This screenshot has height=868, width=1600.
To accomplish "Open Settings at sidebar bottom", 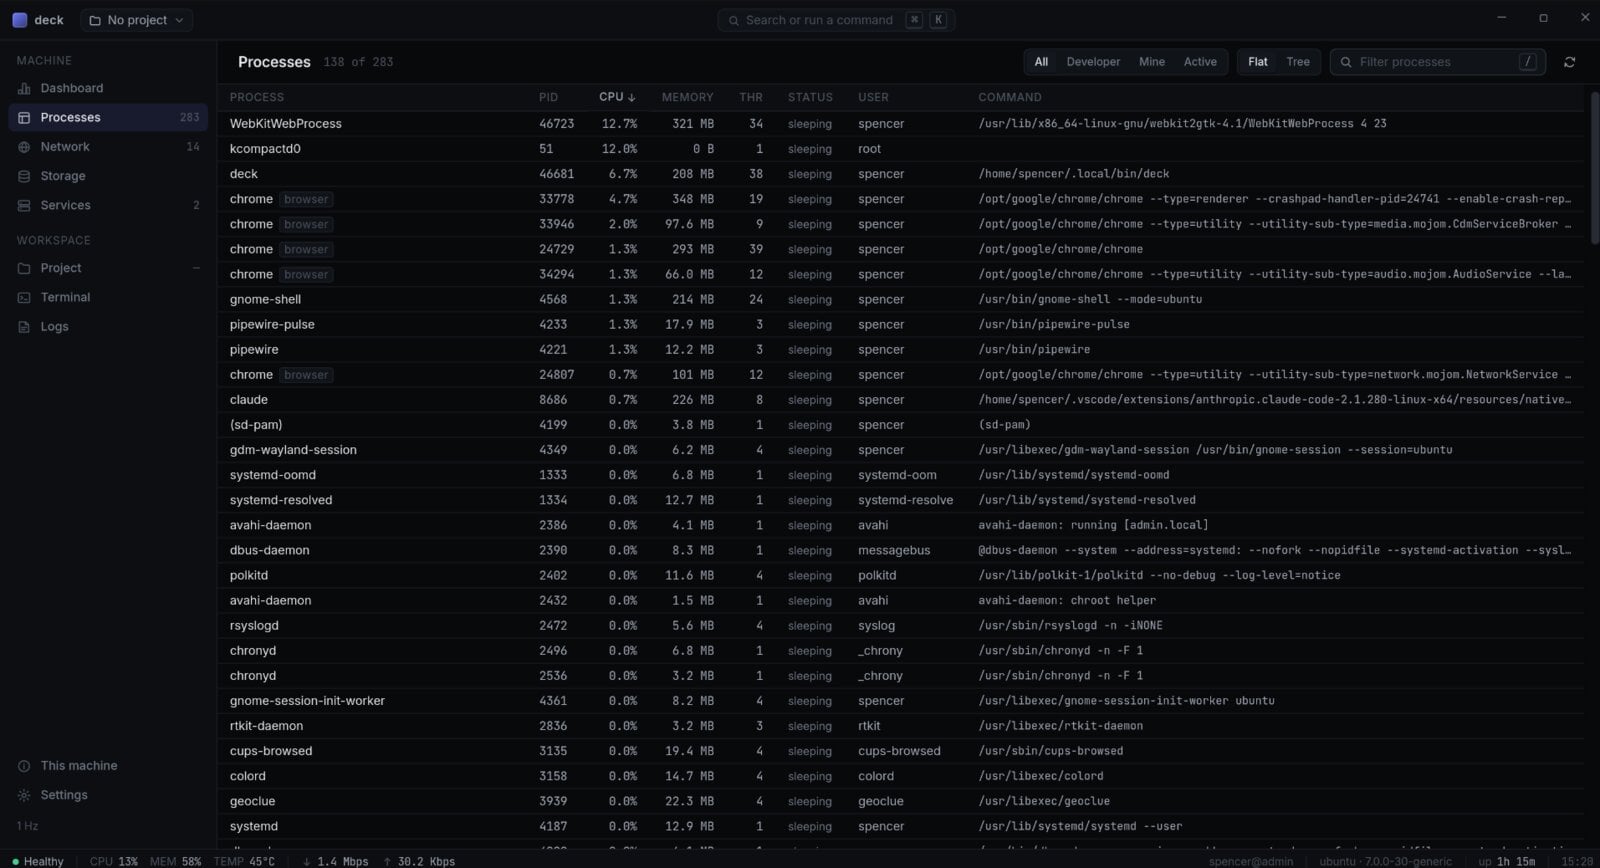I will point(108,795).
